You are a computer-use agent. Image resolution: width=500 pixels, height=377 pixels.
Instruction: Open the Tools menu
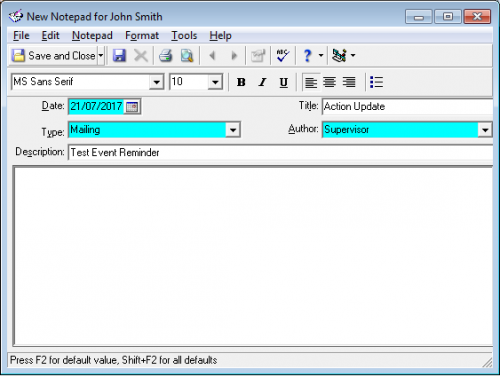(x=184, y=36)
